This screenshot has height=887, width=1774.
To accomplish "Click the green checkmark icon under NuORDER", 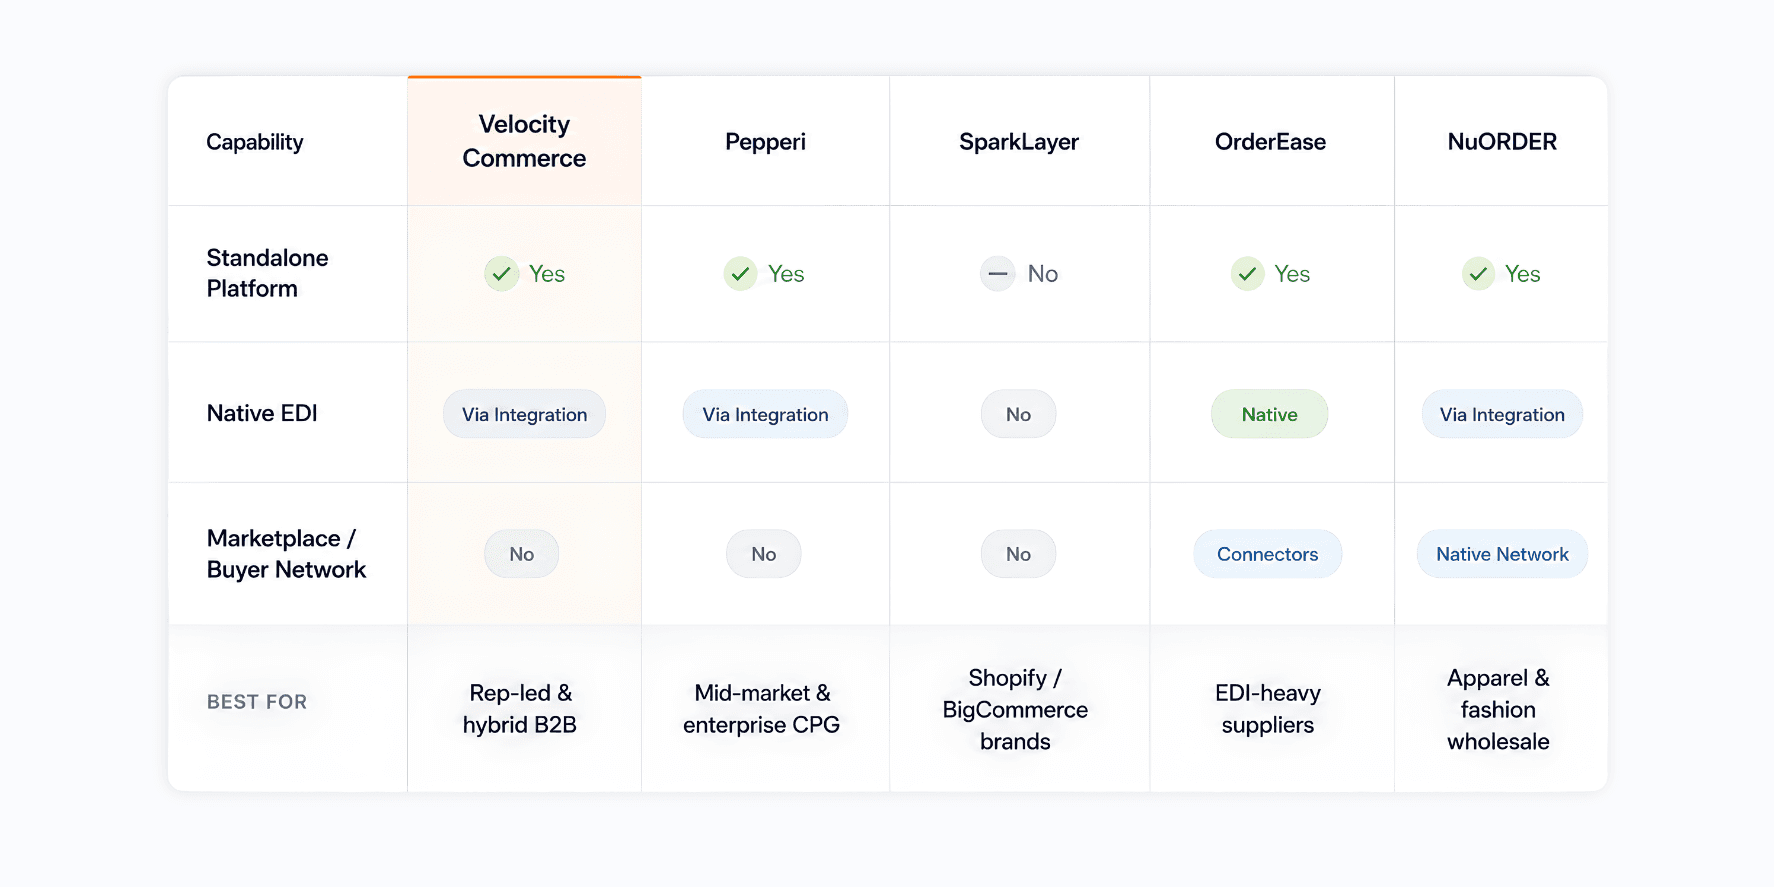I will (x=1478, y=273).
